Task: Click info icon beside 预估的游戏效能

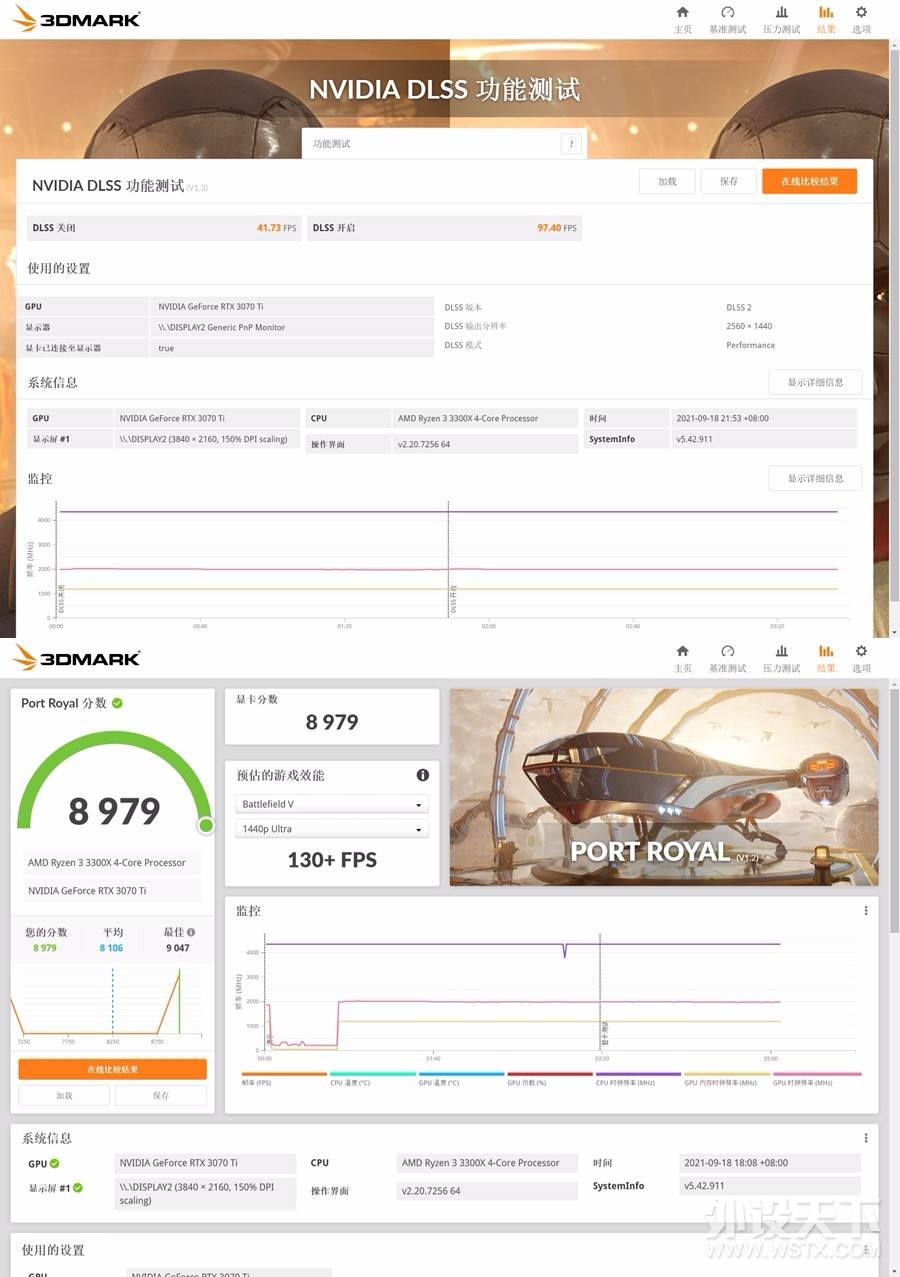Action: pyautogui.click(x=423, y=775)
